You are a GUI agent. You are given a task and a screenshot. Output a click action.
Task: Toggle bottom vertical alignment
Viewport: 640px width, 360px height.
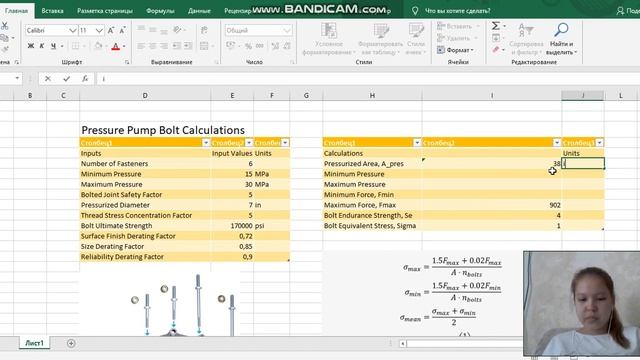[x=164, y=31]
